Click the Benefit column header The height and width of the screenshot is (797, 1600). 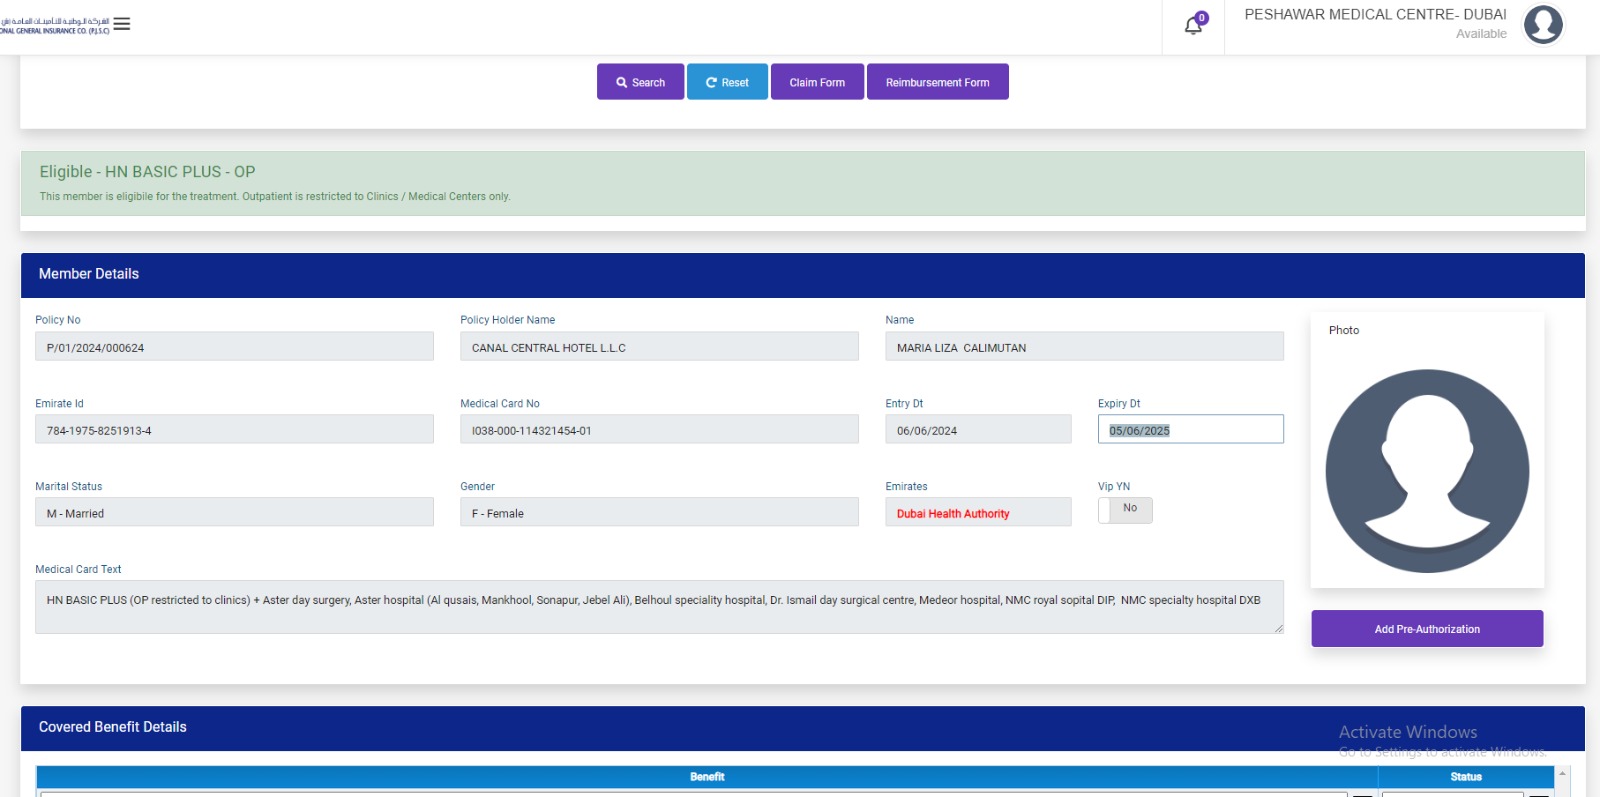point(707,777)
